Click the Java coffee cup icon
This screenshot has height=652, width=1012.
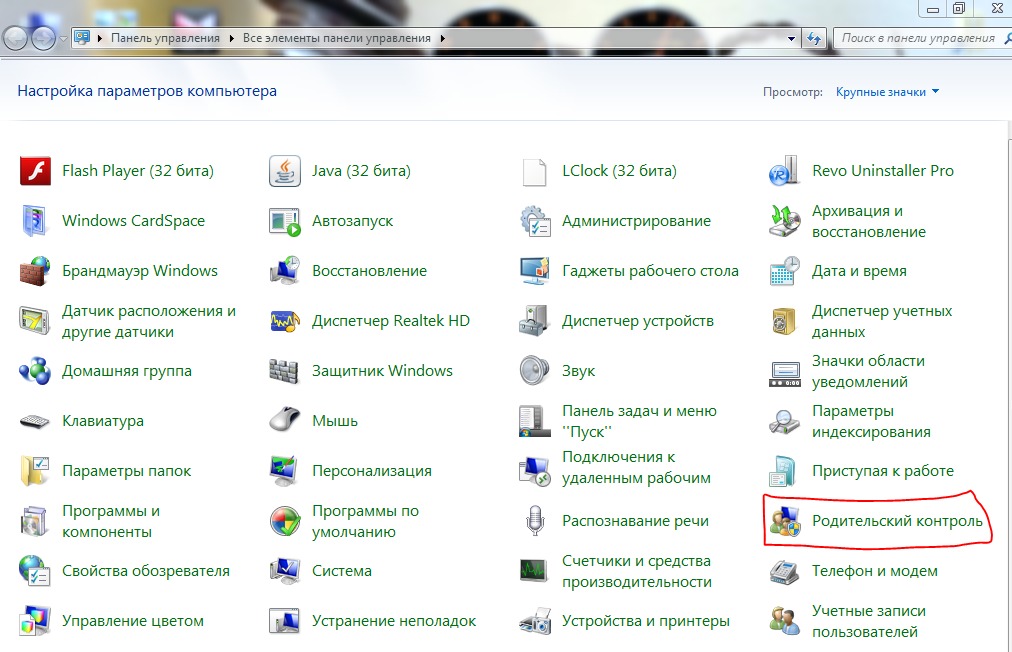(x=285, y=171)
